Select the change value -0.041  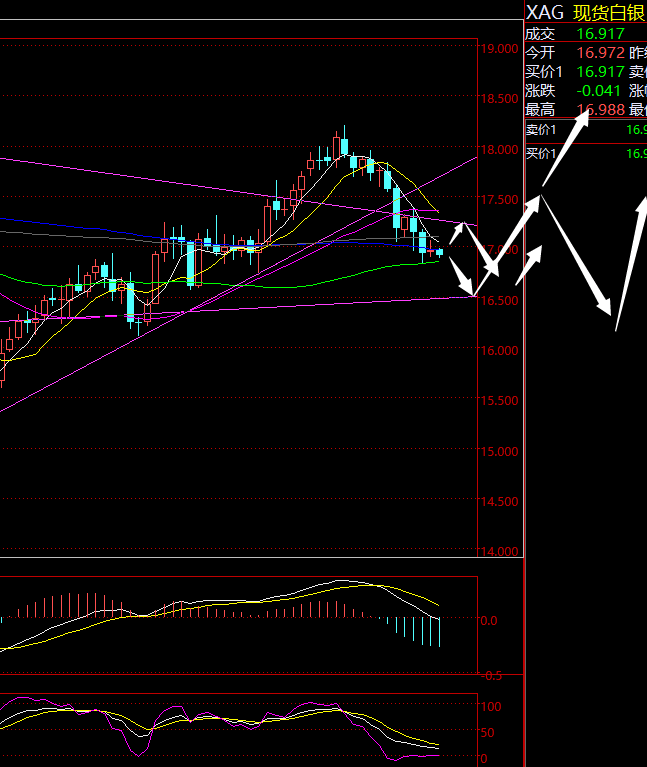click(x=599, y=90)
